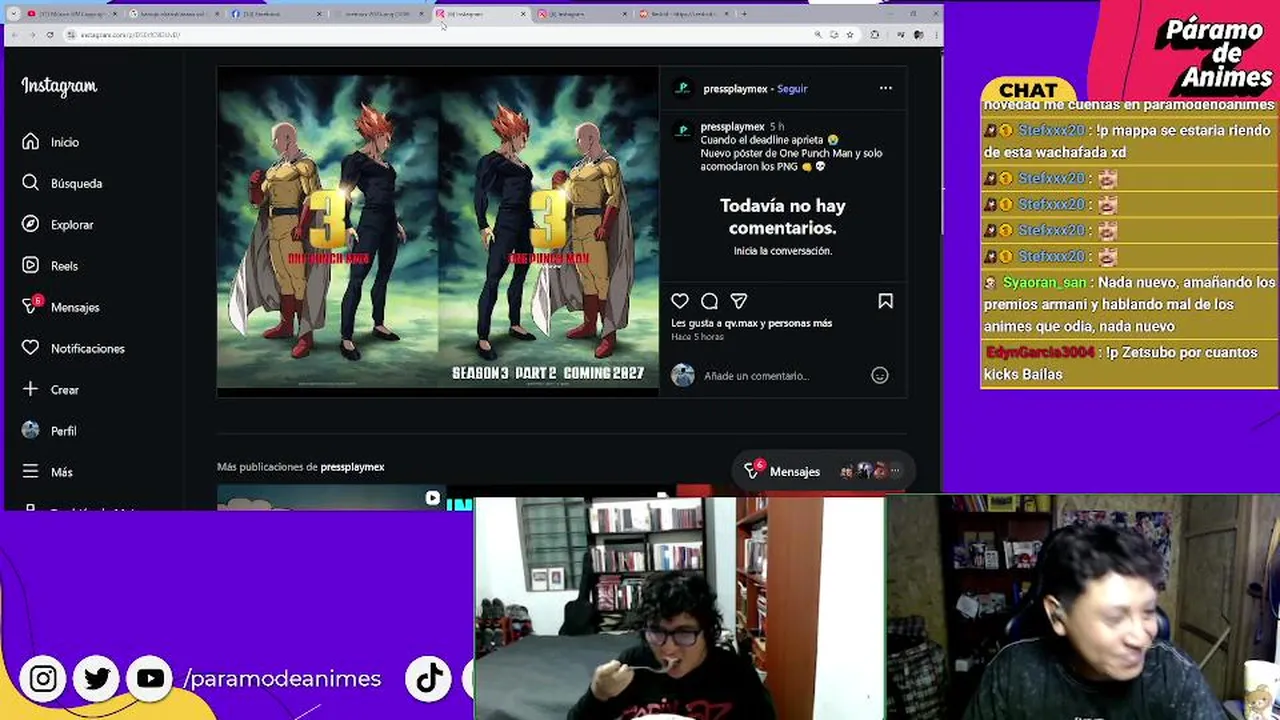Image resolution: width=1280 pixels, height=720 pixels.
Task: Open the emoji picker in comment box
Action: [x=880, y=376]
